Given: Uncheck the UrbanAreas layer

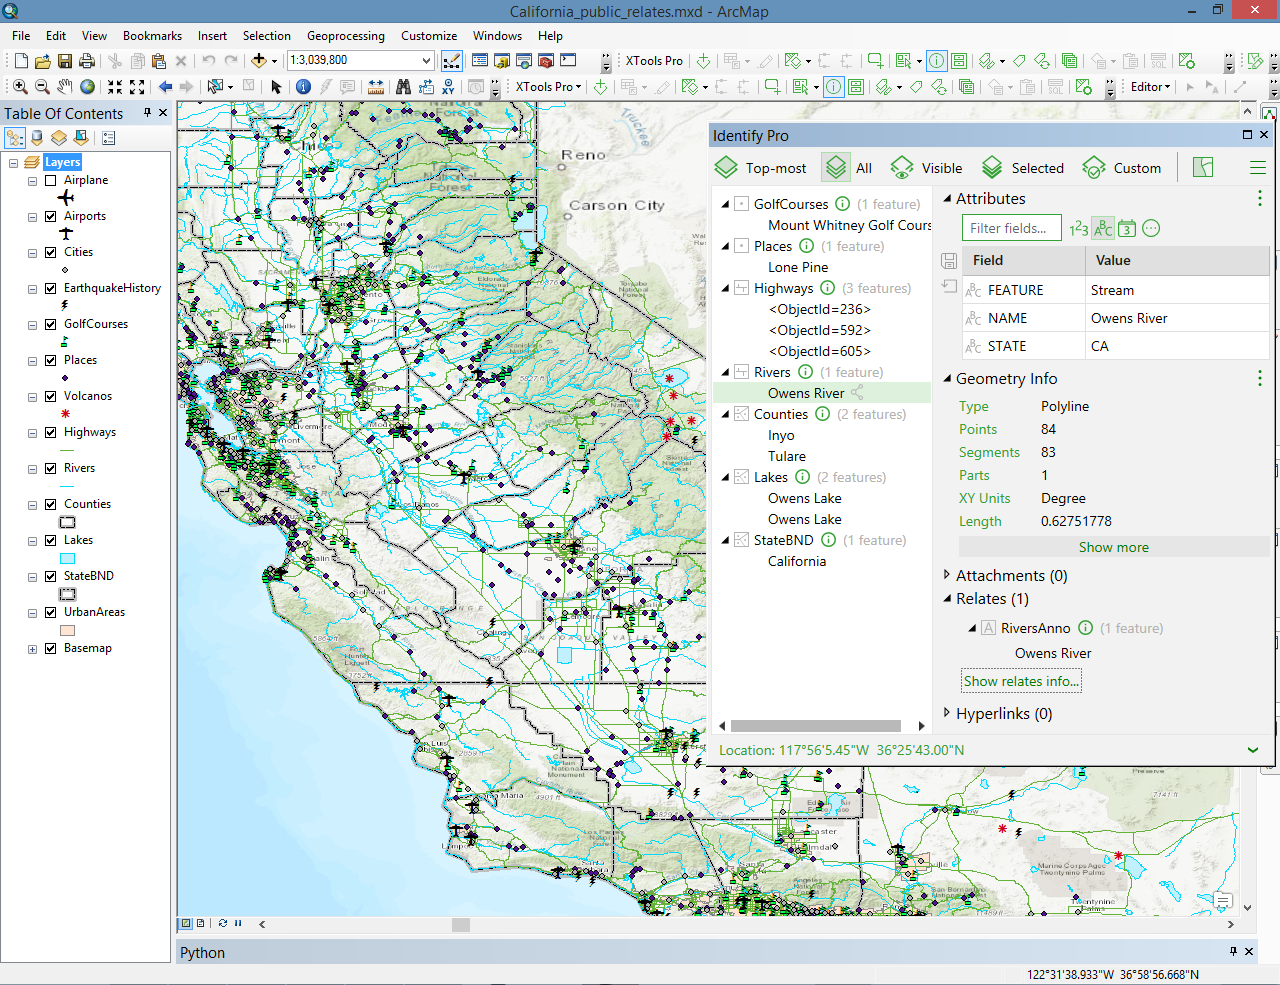Looking at the screenshot, I should (x=50, y=613).
